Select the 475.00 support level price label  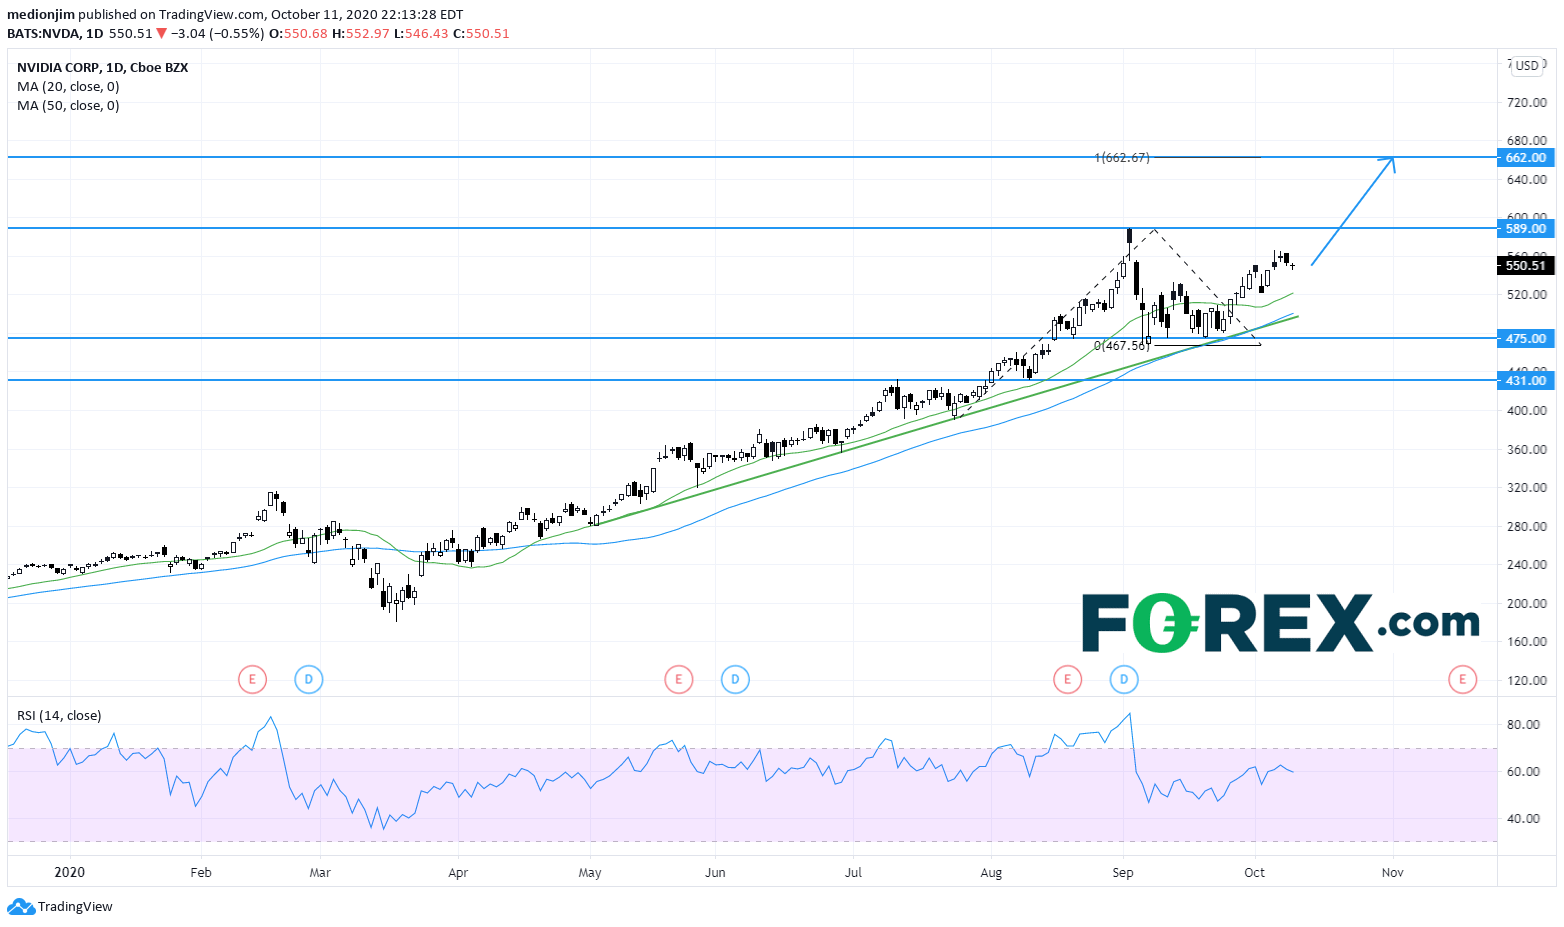coord(1526,338)
